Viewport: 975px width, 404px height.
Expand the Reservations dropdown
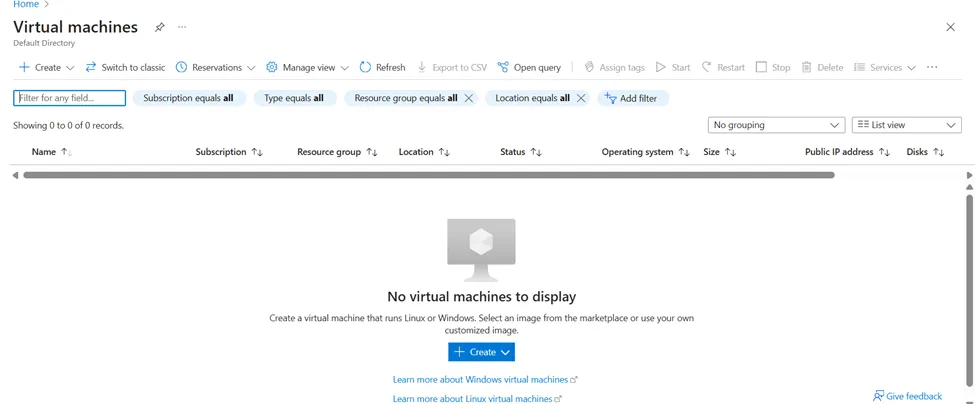[216, 67]
